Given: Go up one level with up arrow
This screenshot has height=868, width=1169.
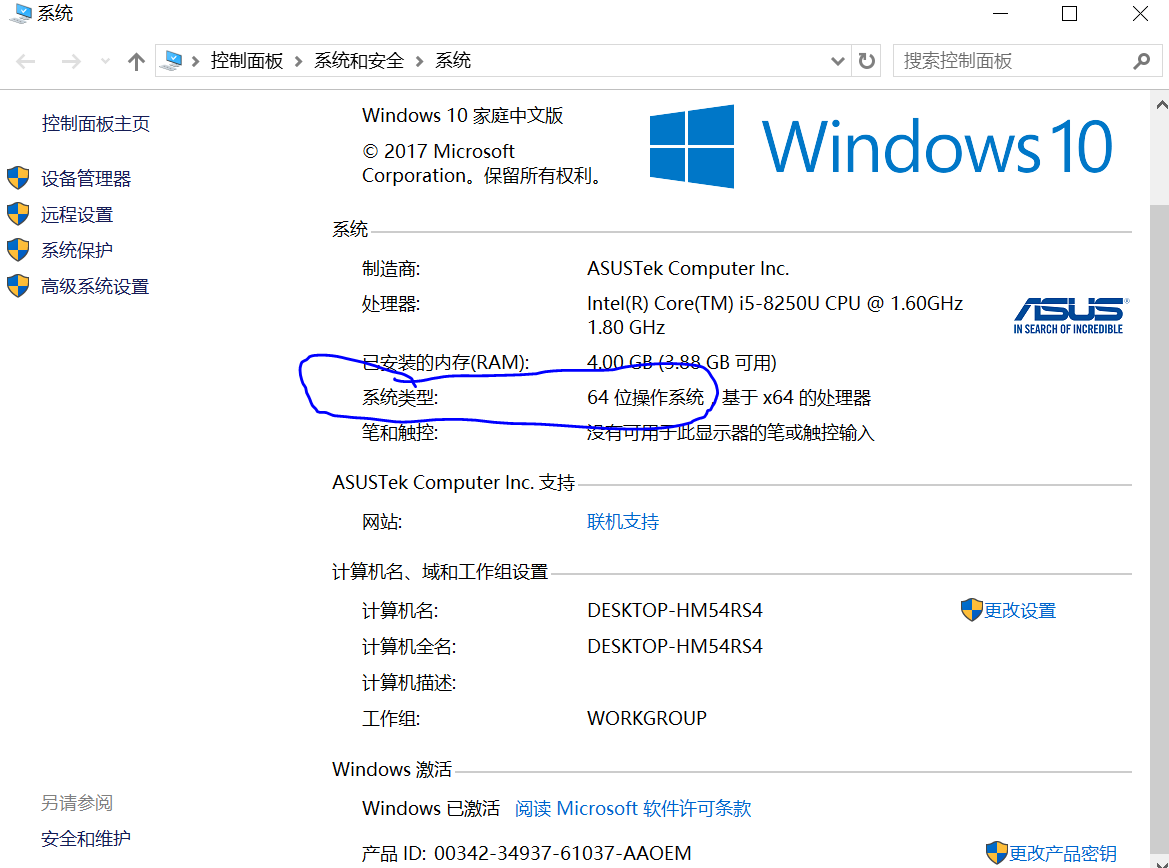Looking at the screenshot, I should (x=136, y=61).
